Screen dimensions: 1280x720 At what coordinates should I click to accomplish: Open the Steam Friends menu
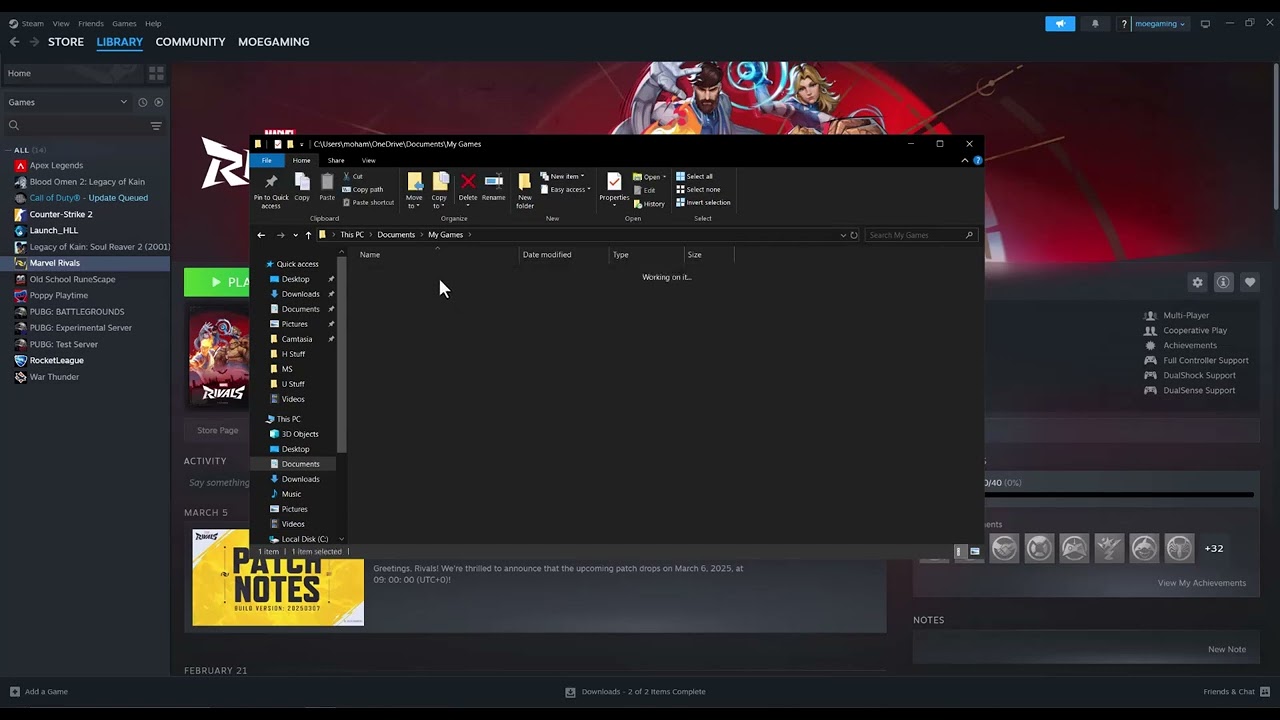91,23
